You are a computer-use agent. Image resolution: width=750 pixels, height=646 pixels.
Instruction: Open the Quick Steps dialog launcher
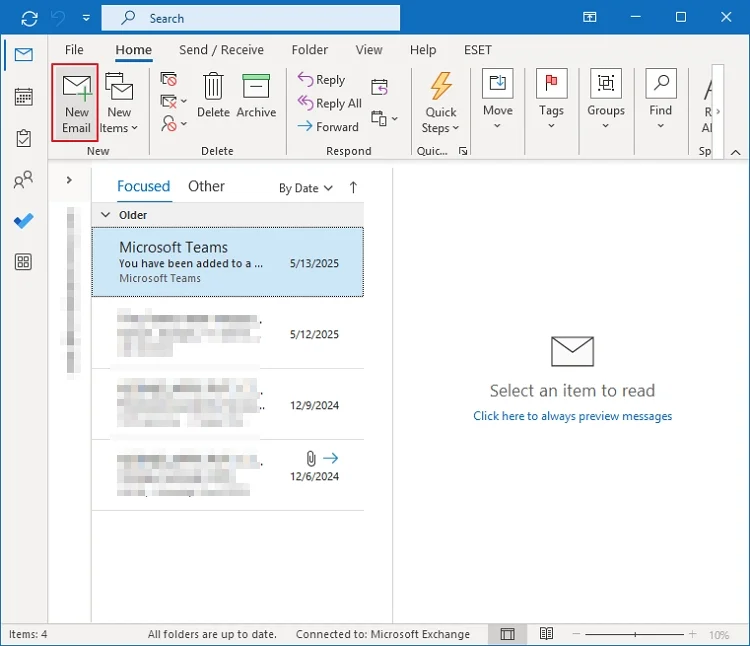click(x=463, y=151)
